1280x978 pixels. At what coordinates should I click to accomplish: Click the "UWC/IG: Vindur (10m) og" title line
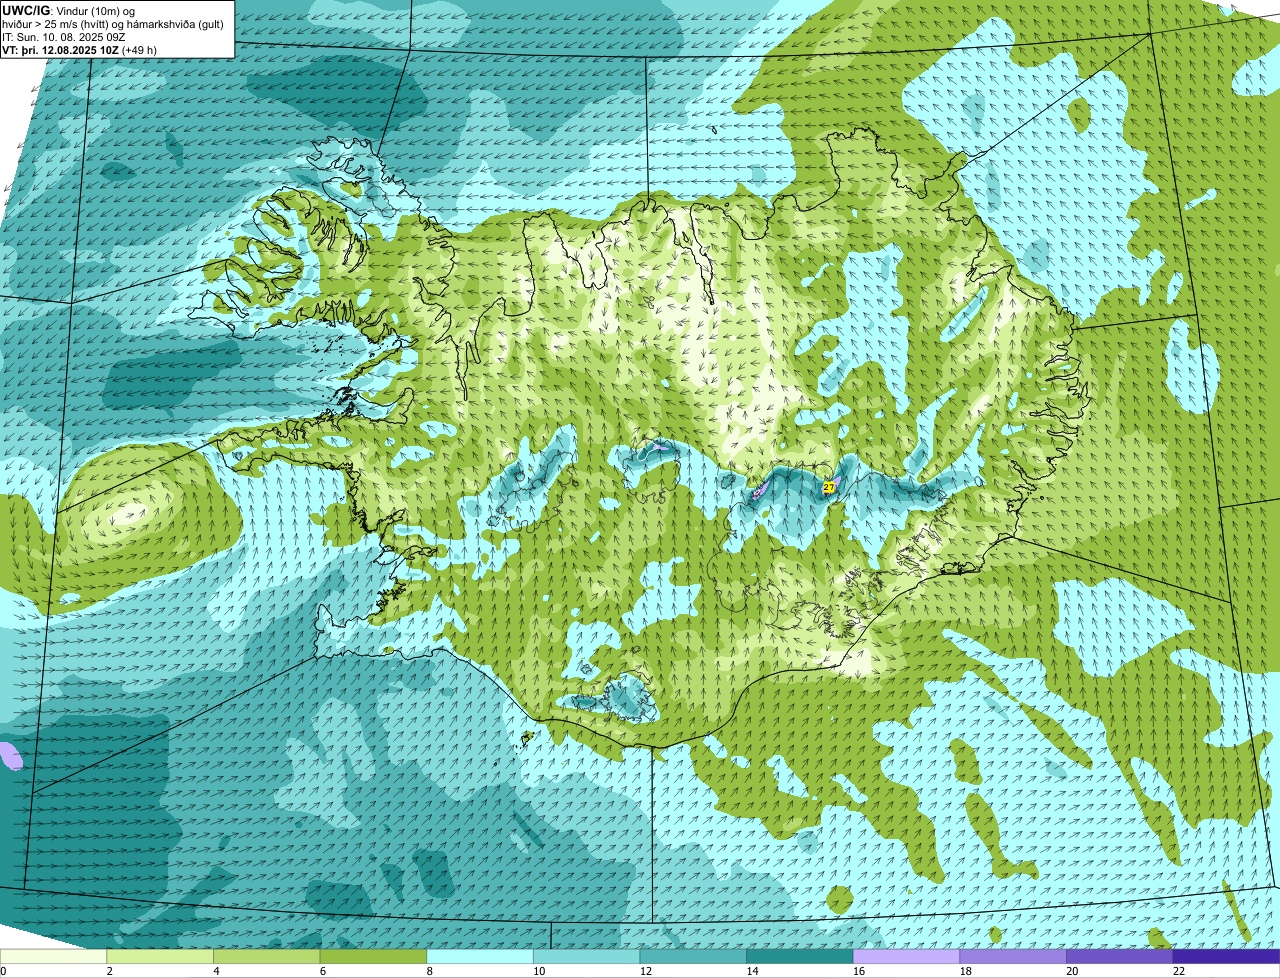[x=69, y=10]
